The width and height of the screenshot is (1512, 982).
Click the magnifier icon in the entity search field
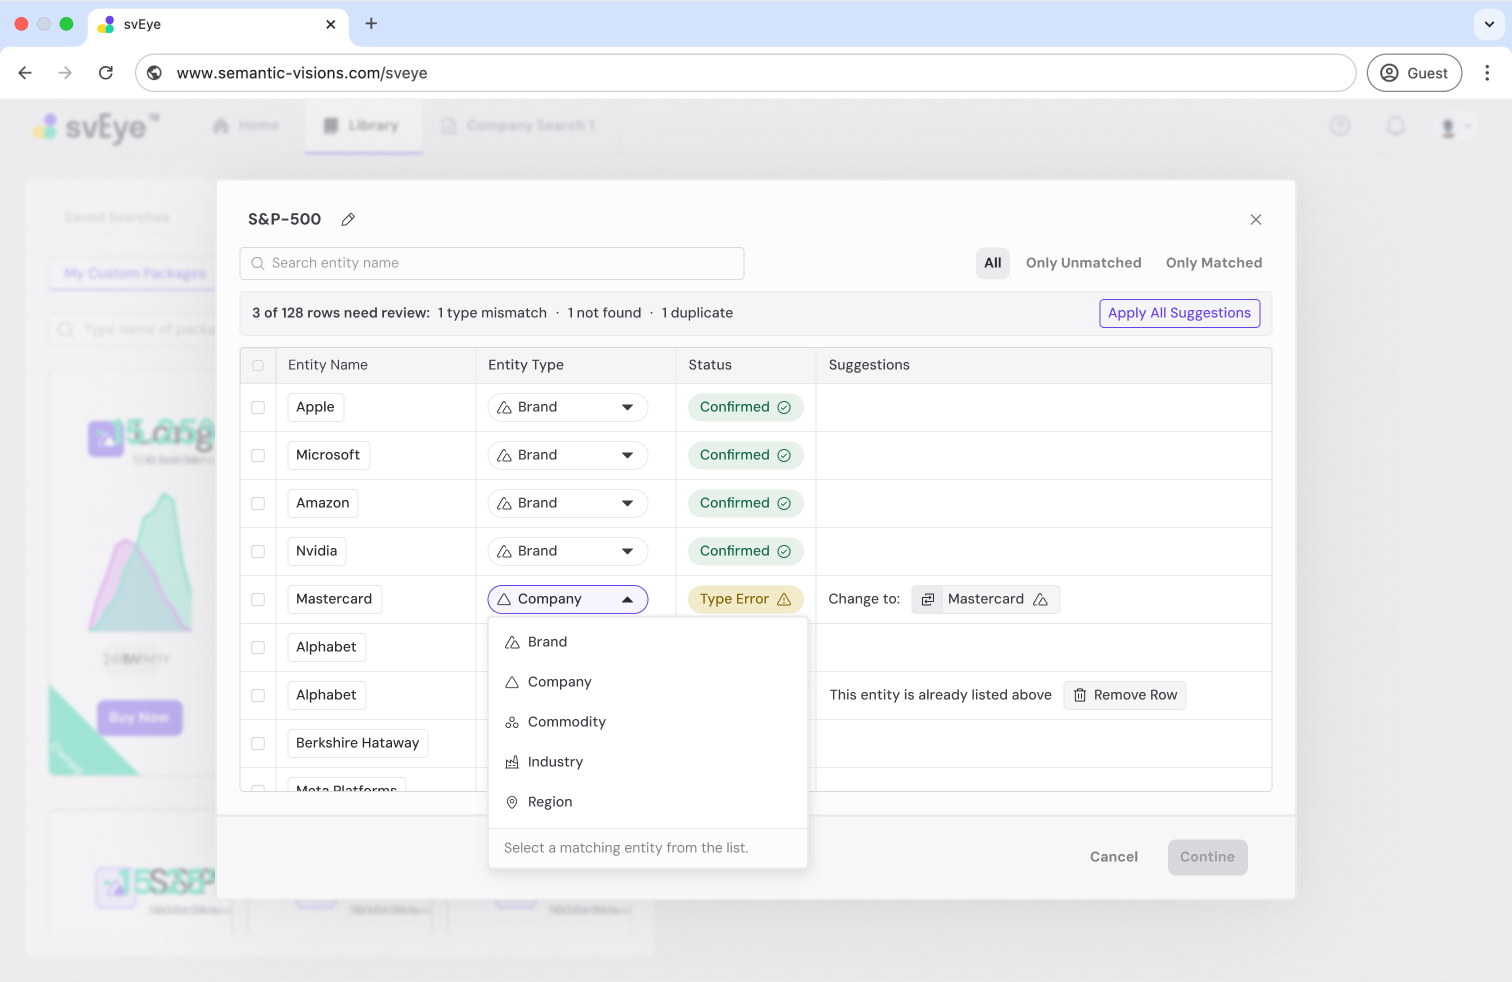point(258,263)
